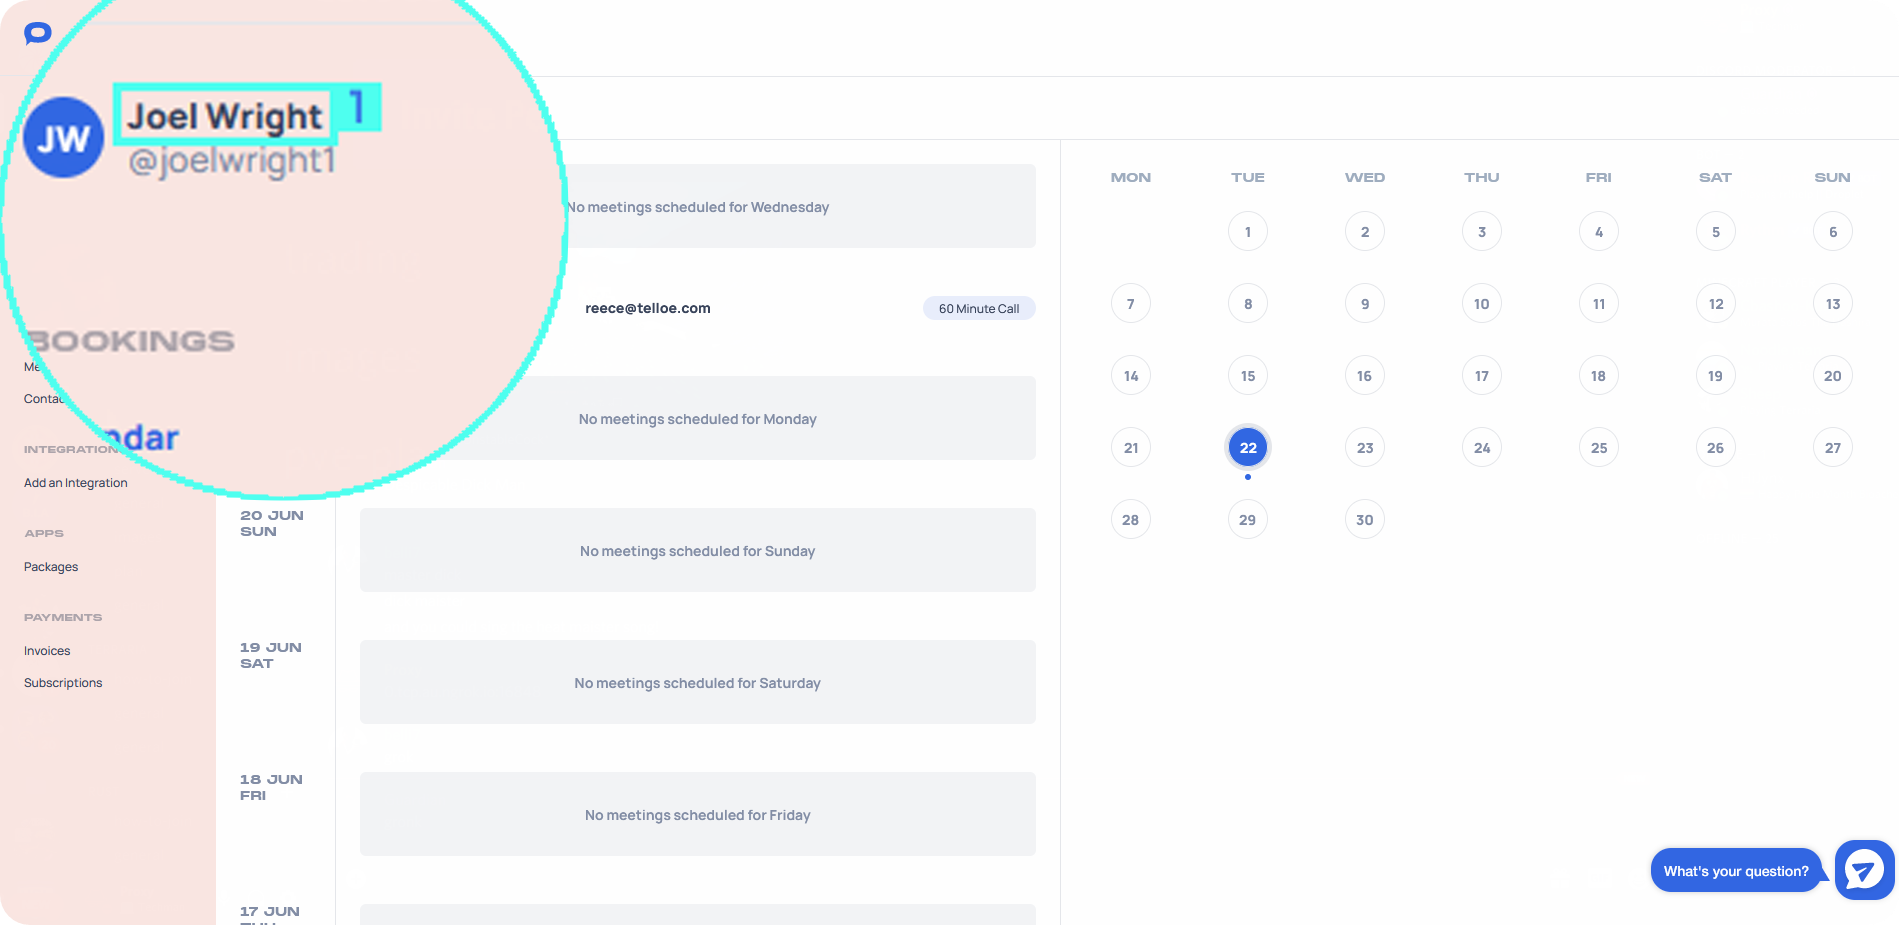Select day 19 in the calendar

click(1716, 376)
